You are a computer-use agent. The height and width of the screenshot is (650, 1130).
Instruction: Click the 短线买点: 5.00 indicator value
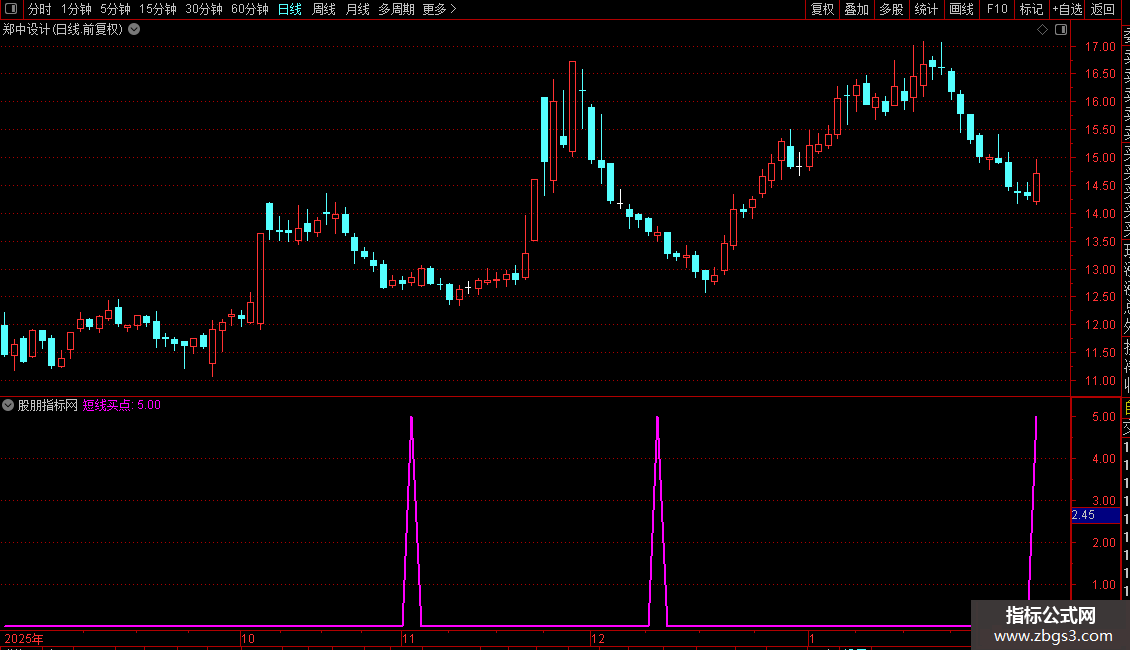(122, 405)
